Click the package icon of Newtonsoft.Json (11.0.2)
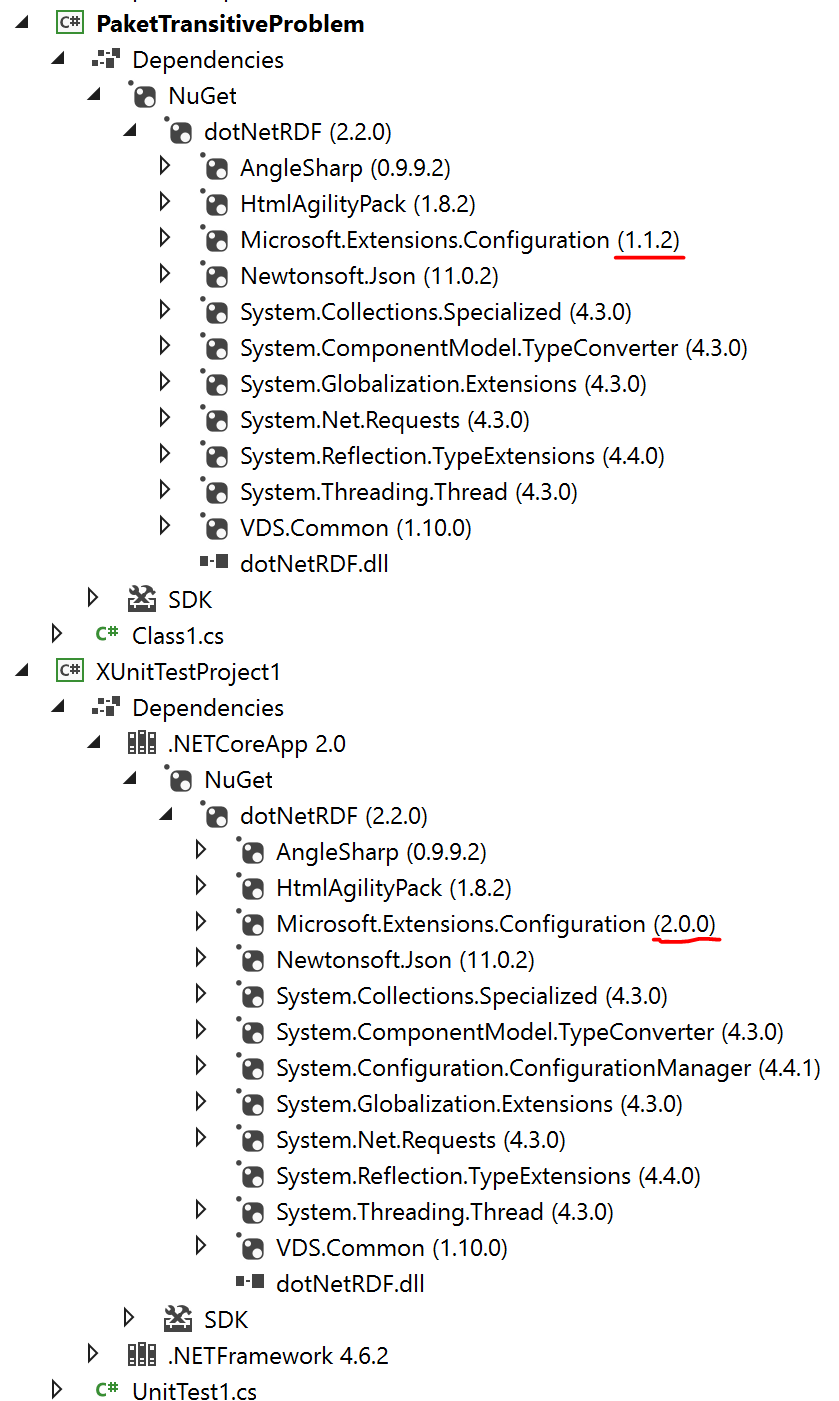The height and width of the screenshot is (1401, 839). coord(216,275)
